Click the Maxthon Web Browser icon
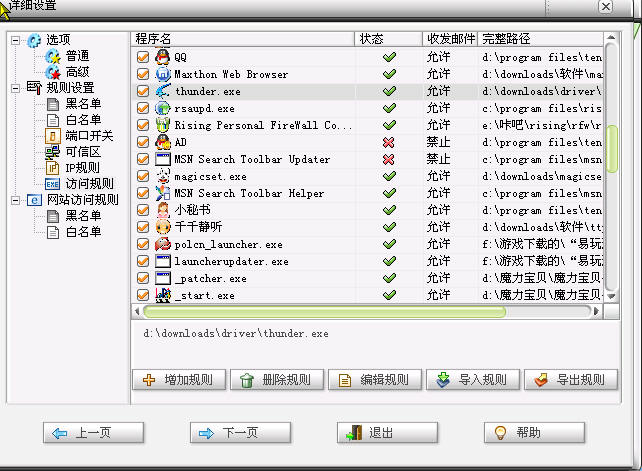This screenshot has height=471, width=642. coord(163,74)
